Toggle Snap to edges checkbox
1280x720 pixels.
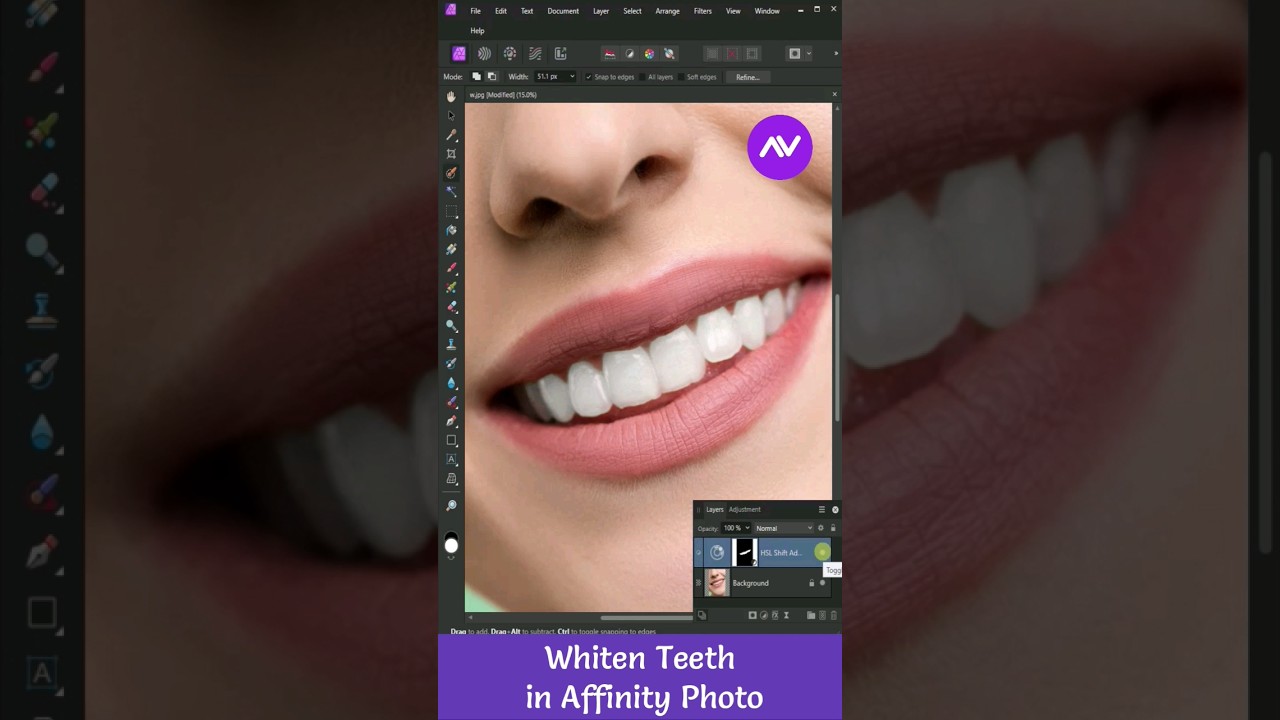tap(588, 77)
